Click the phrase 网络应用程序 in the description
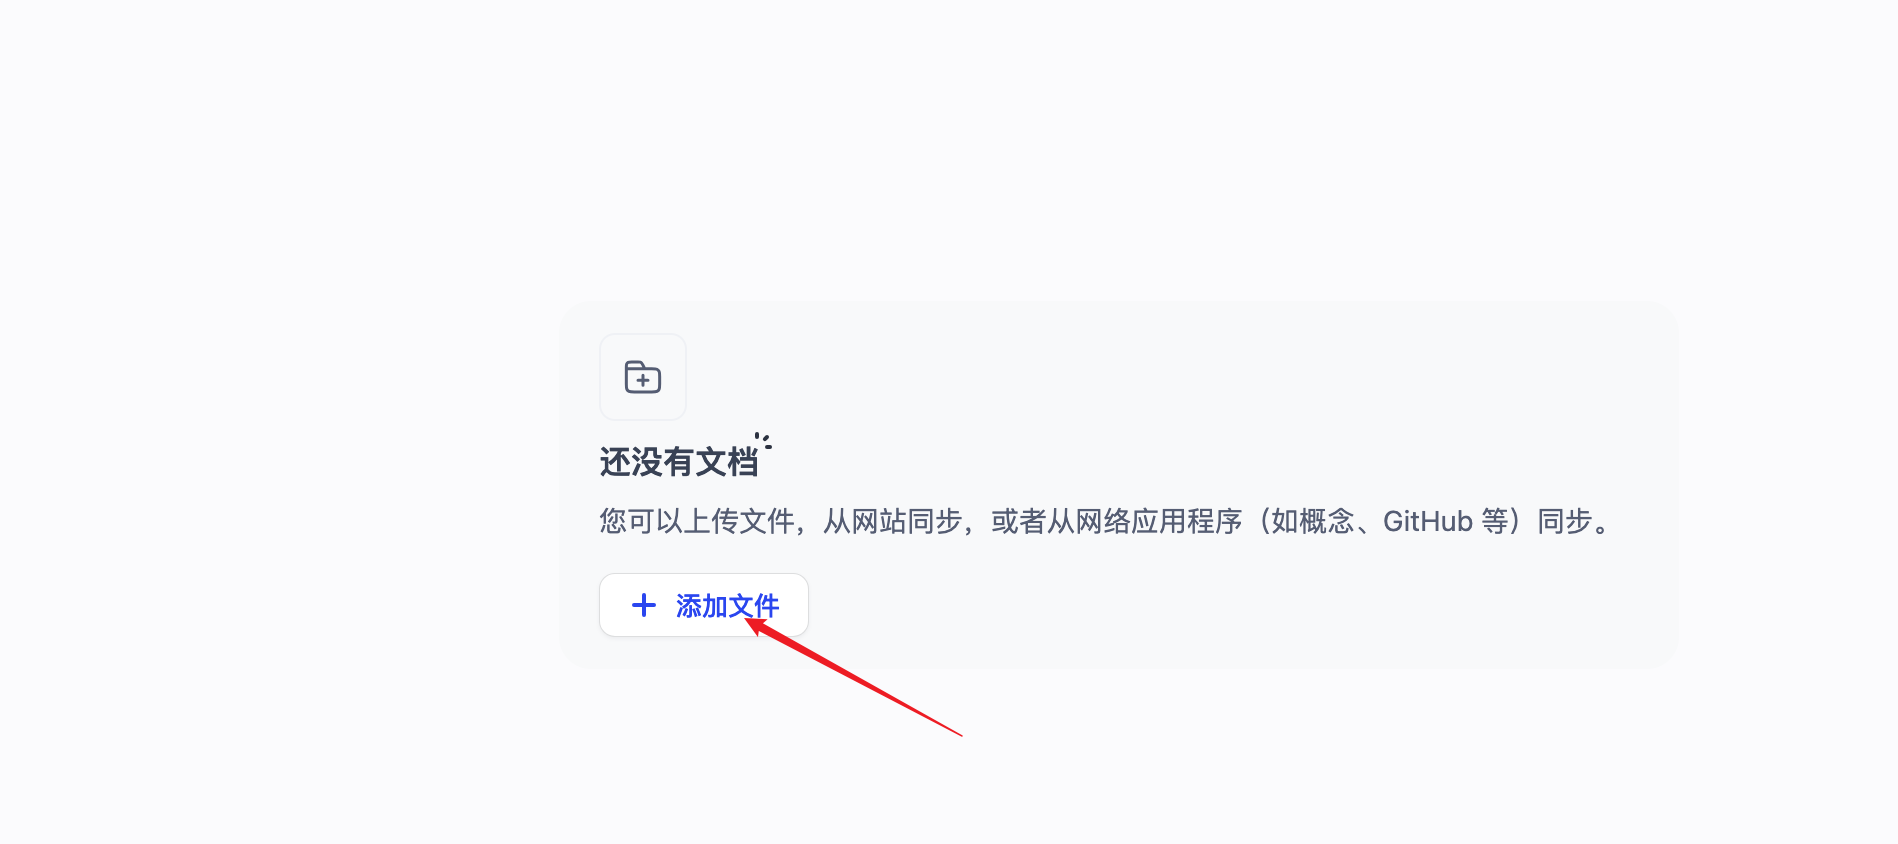 pyautogui.click(x=1159, y=521)
